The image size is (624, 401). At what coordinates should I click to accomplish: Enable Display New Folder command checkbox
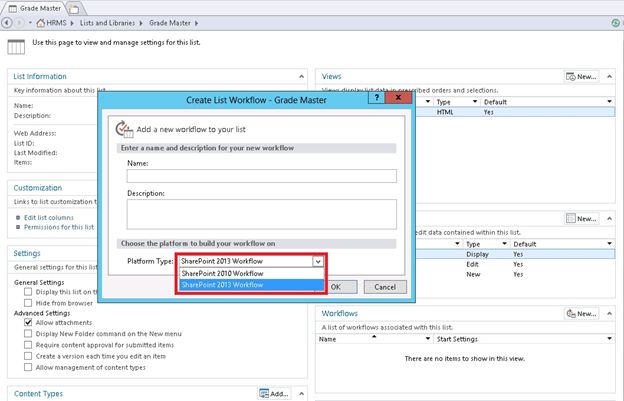pyautogui.click(x=28, y=333)
